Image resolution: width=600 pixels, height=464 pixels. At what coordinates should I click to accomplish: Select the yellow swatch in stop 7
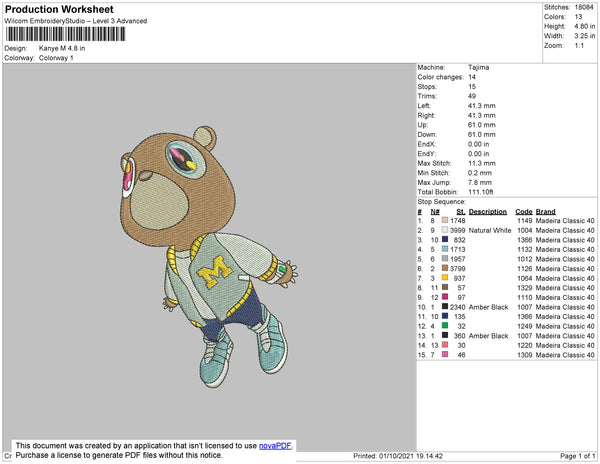(445, 278)
